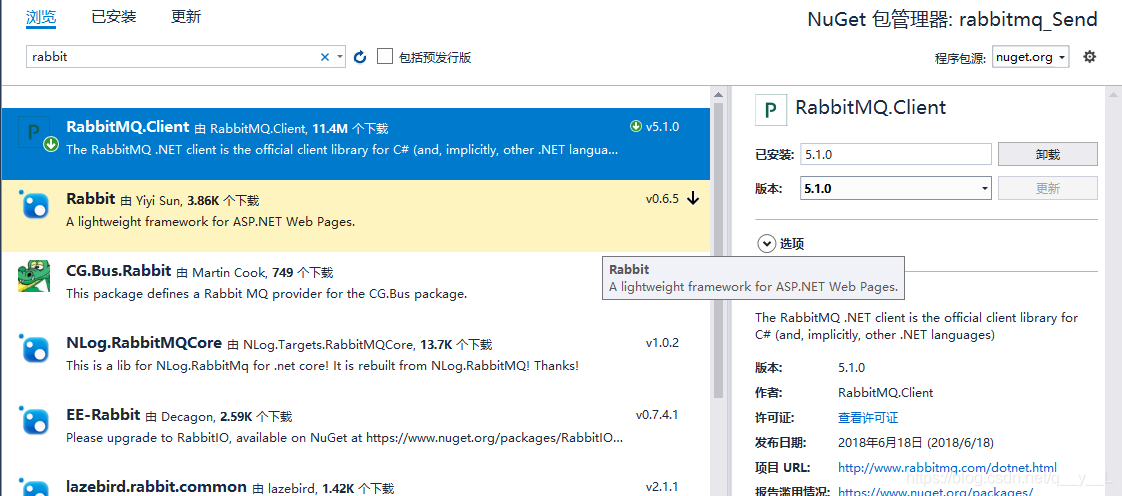Open the 更新 tab

click(186, 16)
